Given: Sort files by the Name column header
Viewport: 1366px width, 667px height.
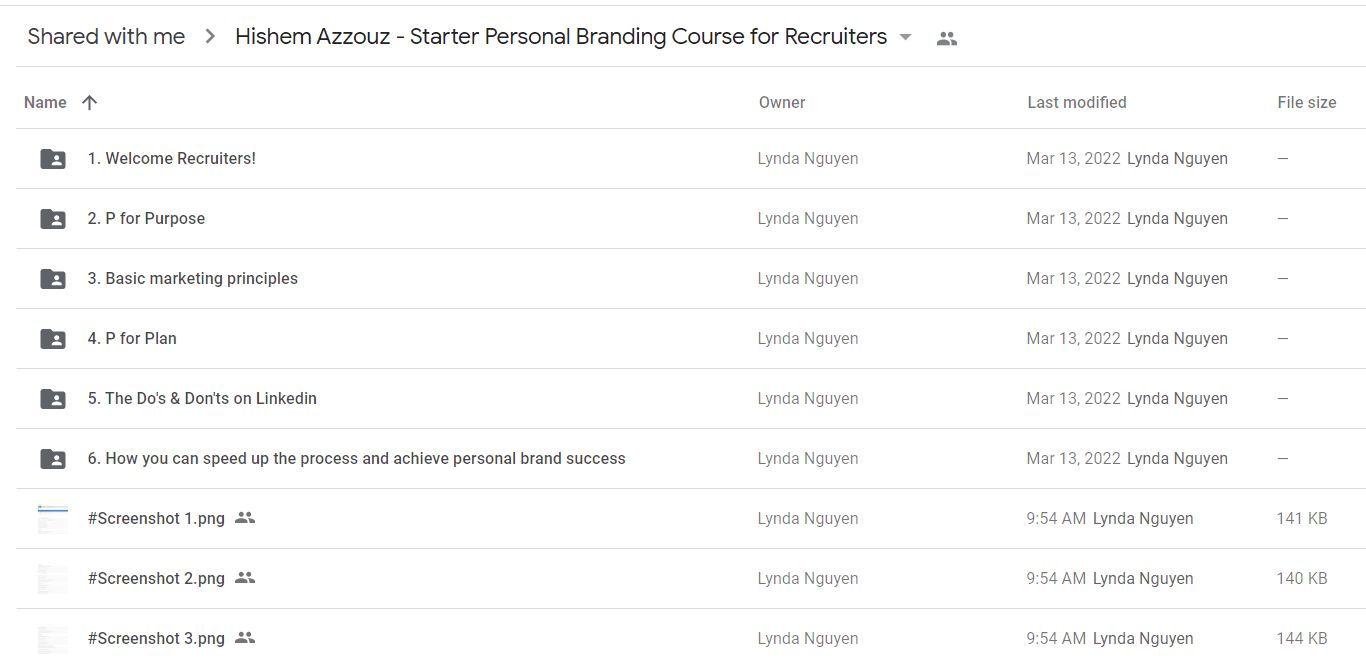Looking at the screenshot, I should click(45, 102).
